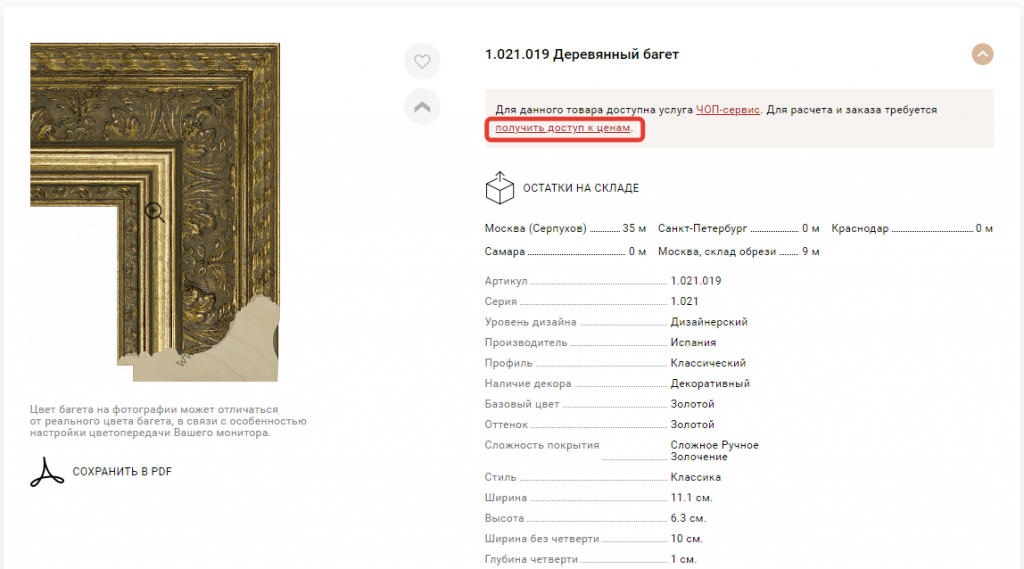
Task: Open the wooden frame moulding product image
Action: 155,212
